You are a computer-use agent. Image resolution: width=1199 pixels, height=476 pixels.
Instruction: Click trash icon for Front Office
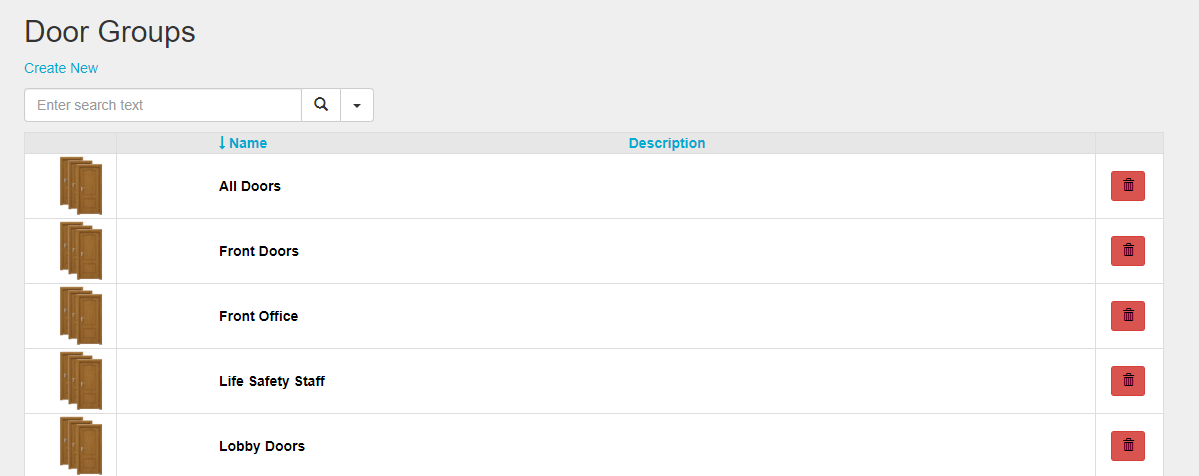click(1127, 316)
